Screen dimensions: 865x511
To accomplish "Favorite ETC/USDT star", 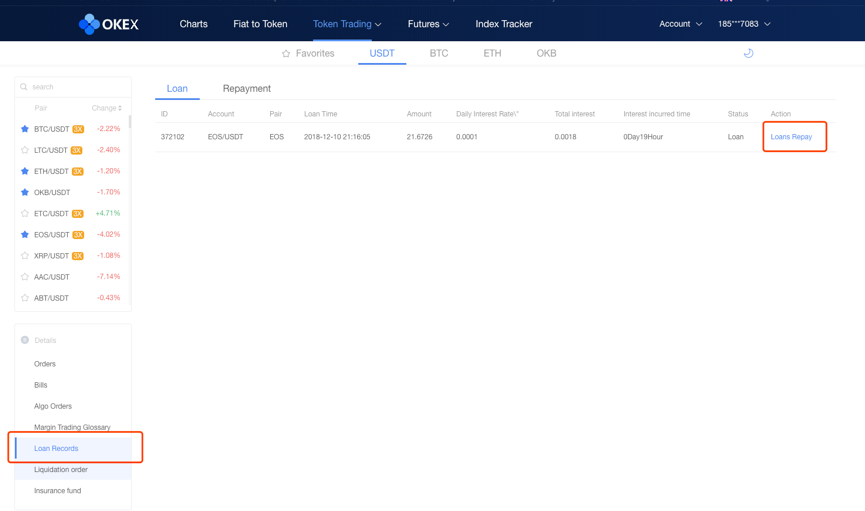I will (x=25, y=213).
